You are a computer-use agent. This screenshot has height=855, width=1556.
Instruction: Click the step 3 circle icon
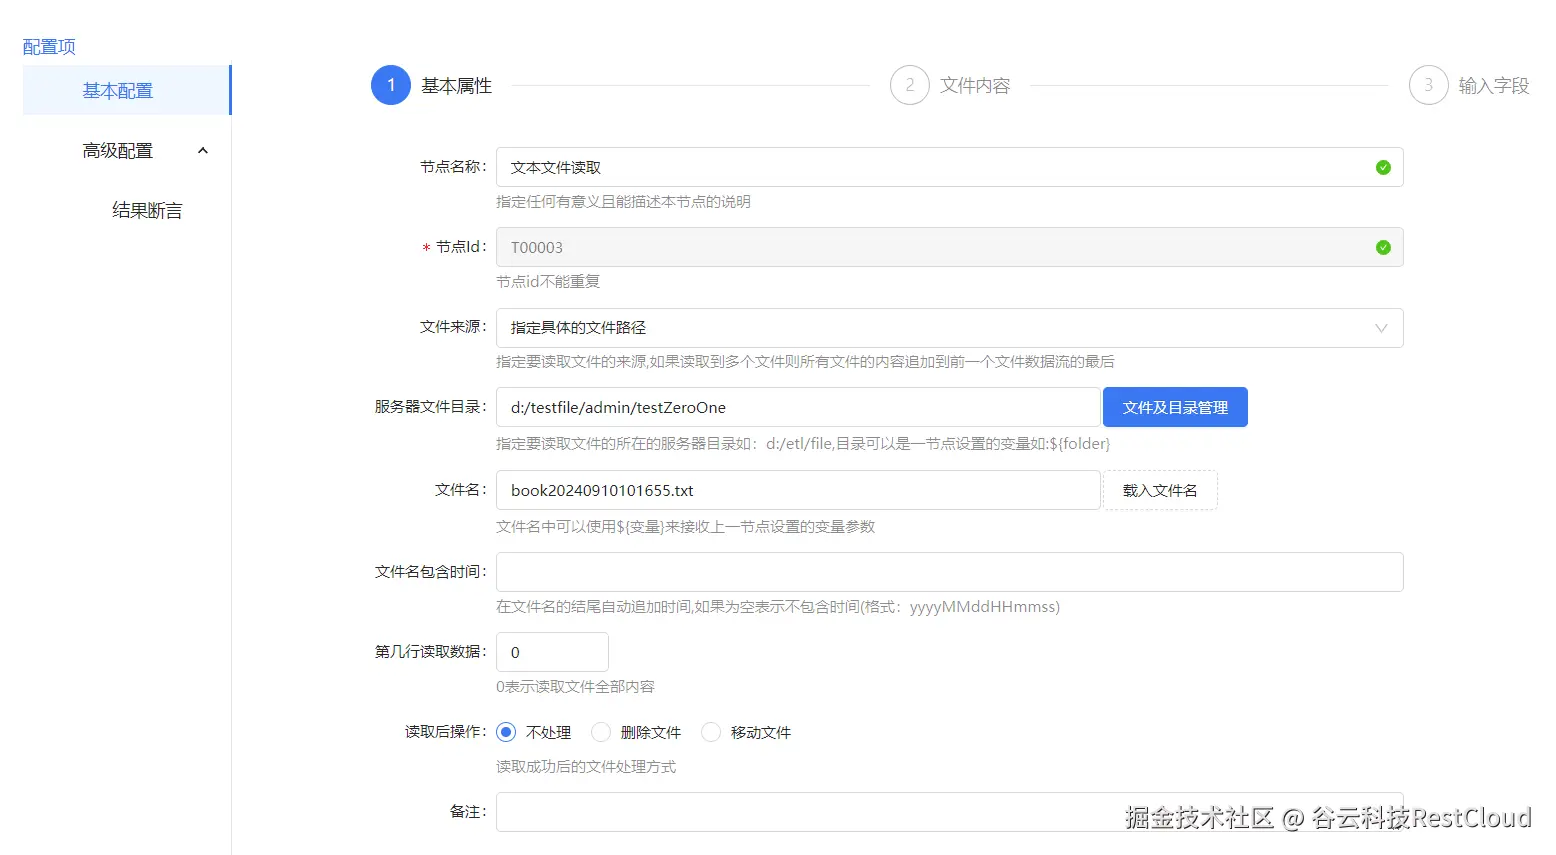pyautogui.click(x=1429, y=85)
